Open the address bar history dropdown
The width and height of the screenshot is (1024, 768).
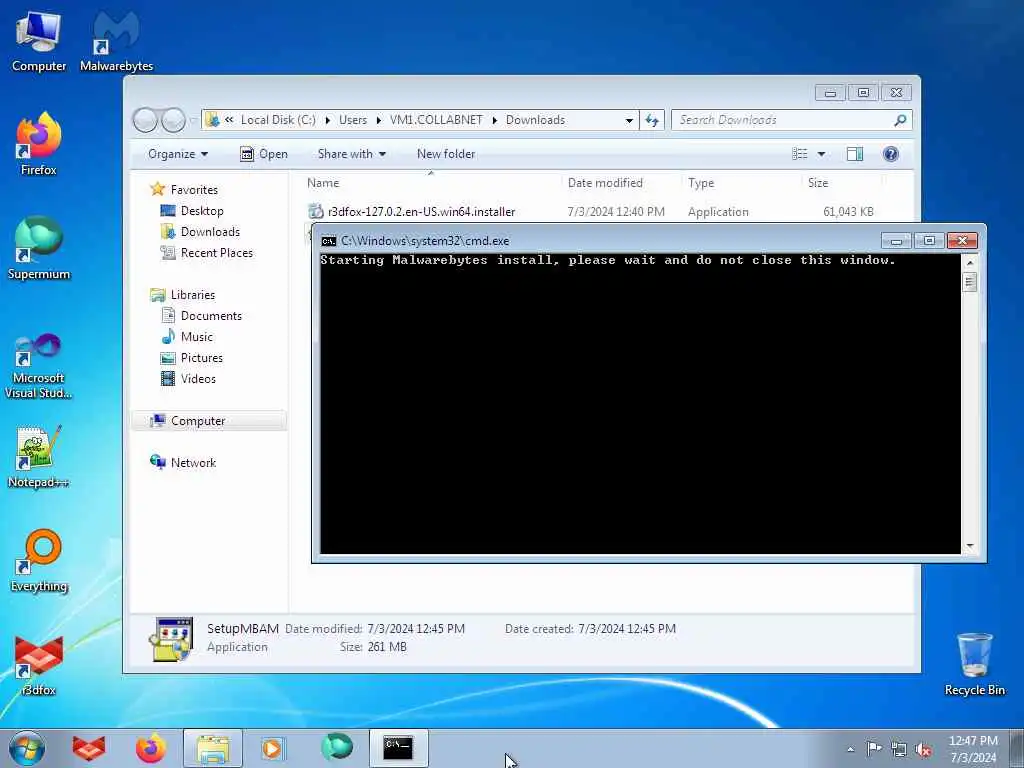629,120
